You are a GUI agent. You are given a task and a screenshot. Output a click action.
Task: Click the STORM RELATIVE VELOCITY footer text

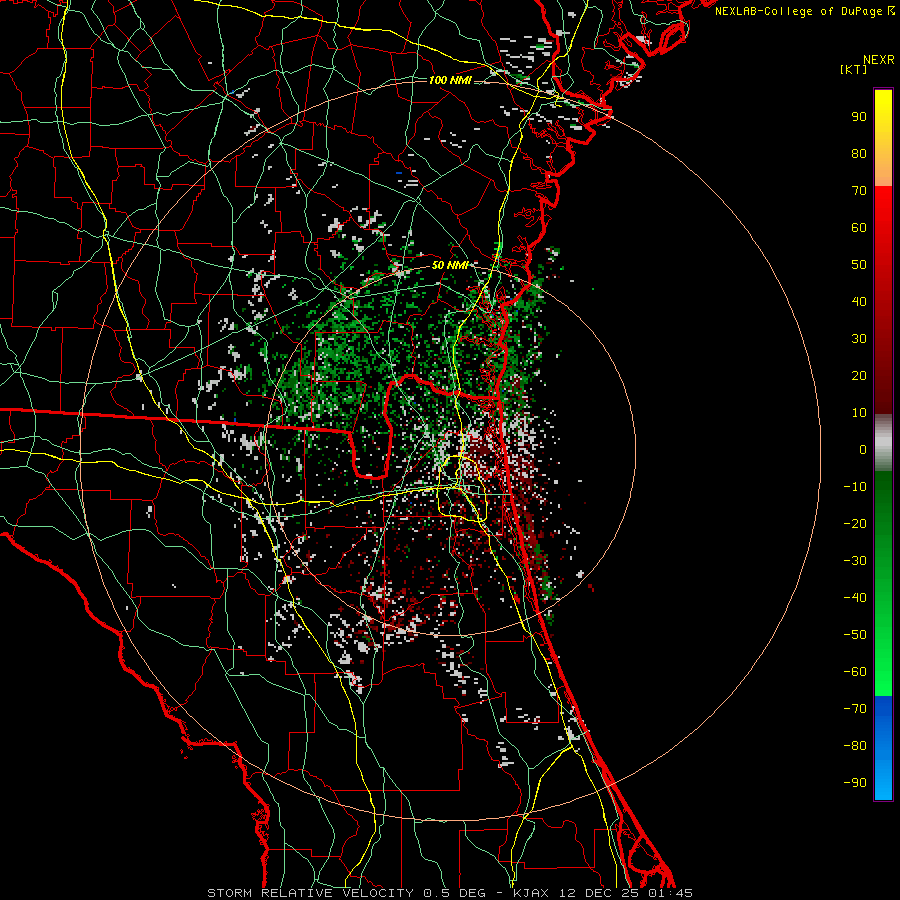[x=310, y=893]
